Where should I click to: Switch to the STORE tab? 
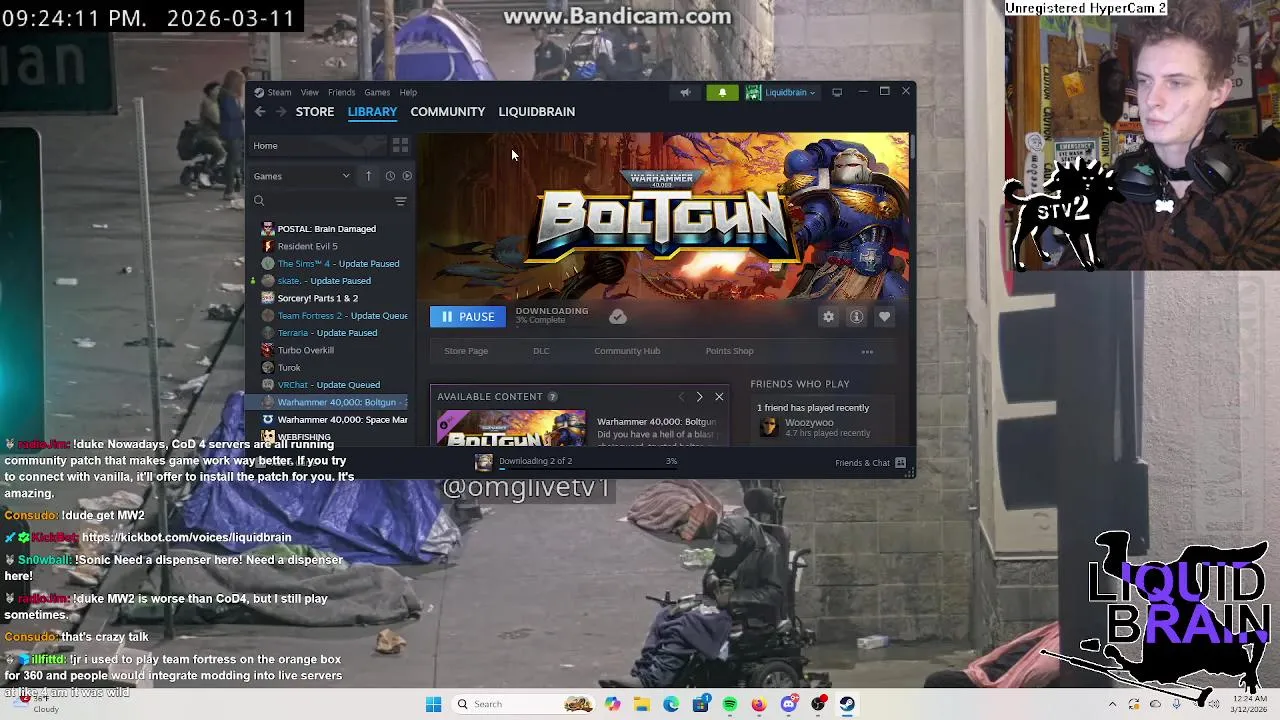click(x=315, y=112)
